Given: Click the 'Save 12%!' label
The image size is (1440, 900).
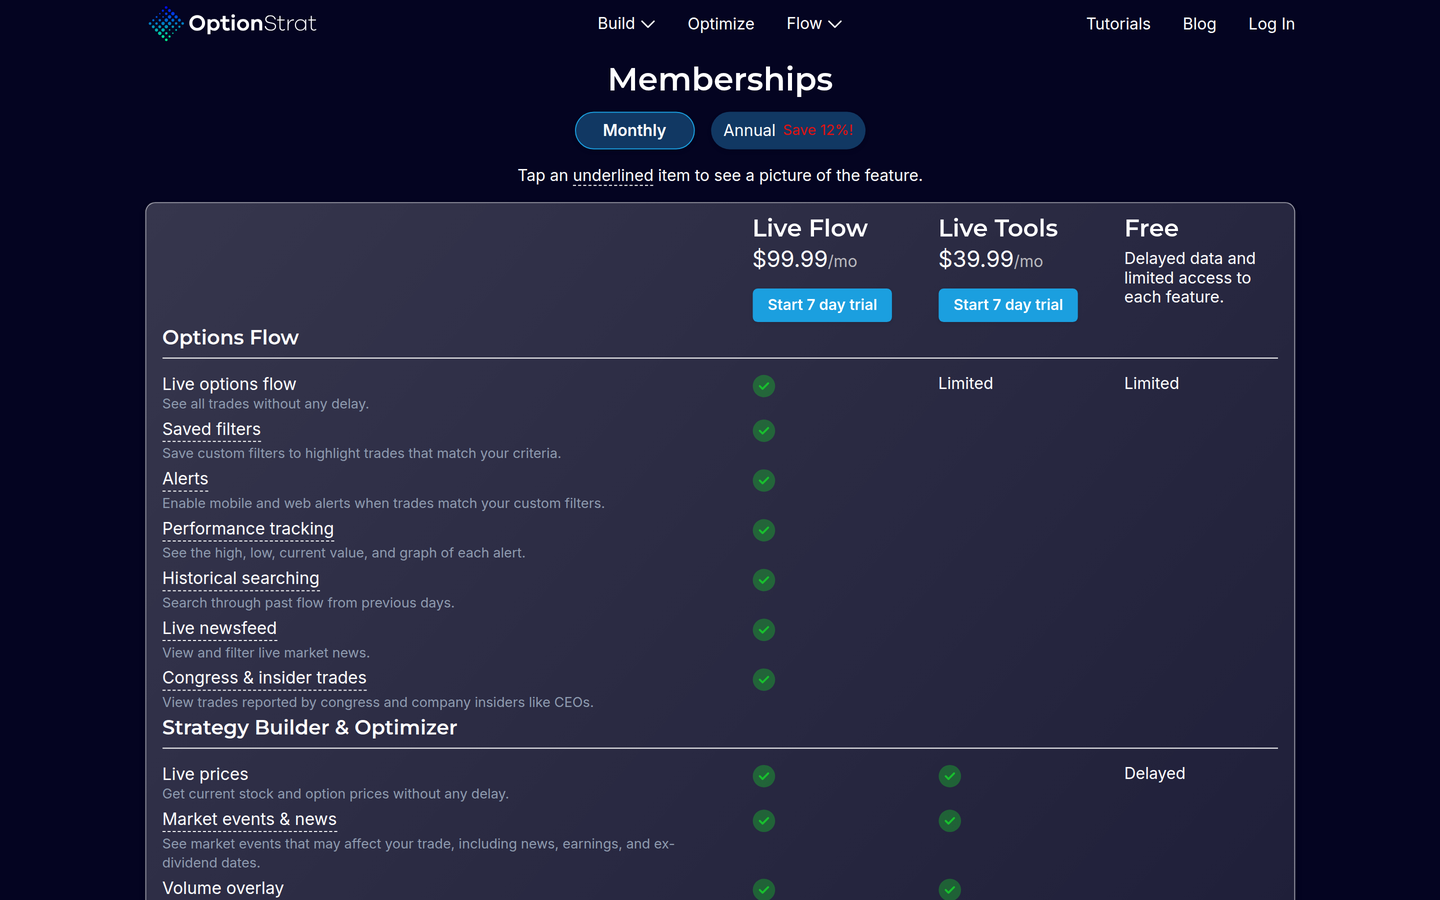Looking at the screenshot, I should coord(818,131).
